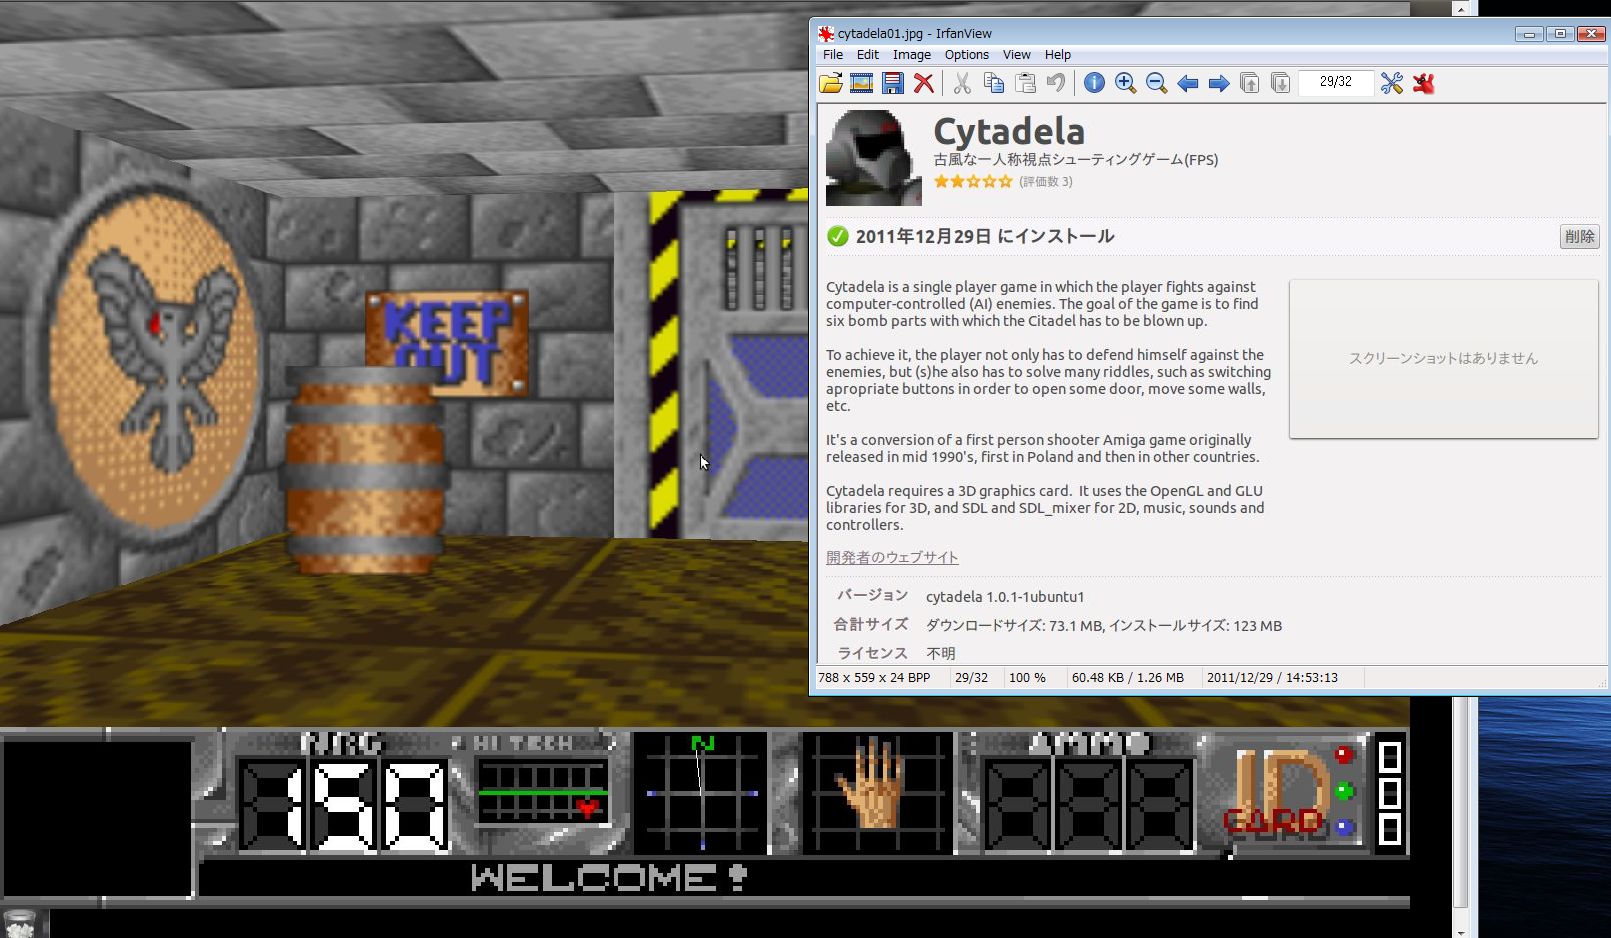Viewport: 1611px width, 938px height.
Task: Click the Cytadela soldier helmet app icon
Action: (x=873, y=158)
